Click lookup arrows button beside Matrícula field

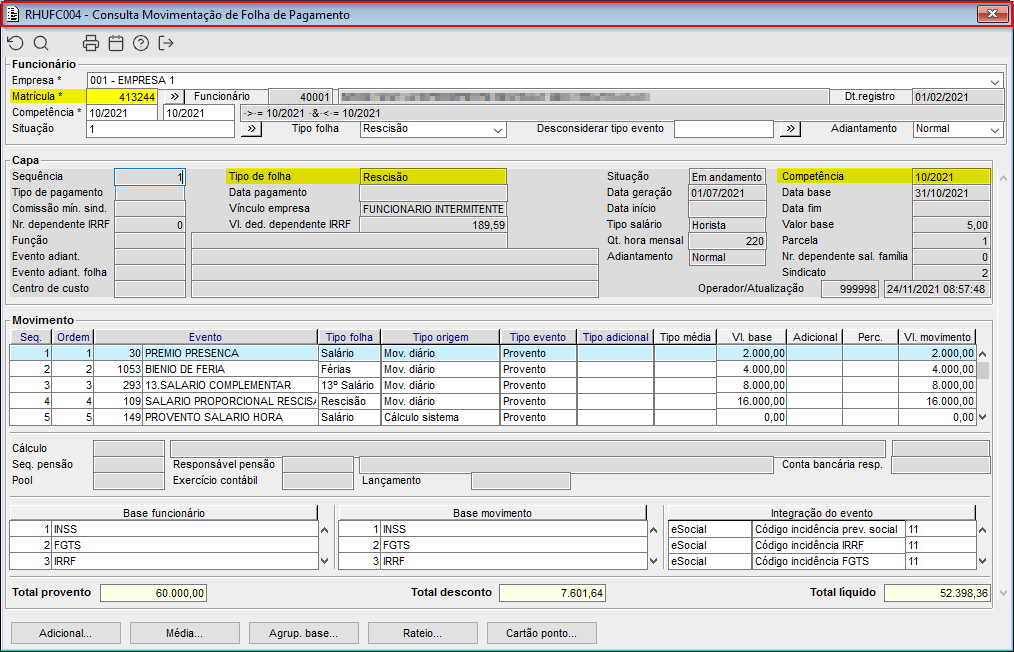[174, 97]
